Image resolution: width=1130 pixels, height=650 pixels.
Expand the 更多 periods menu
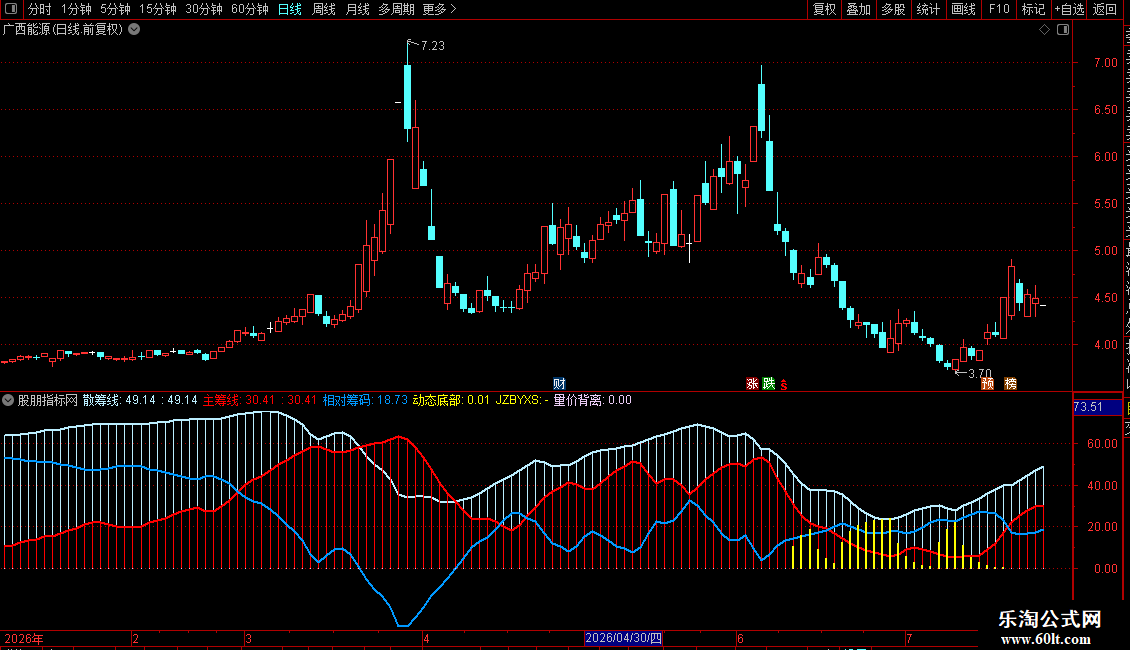[x=439, y=9]
